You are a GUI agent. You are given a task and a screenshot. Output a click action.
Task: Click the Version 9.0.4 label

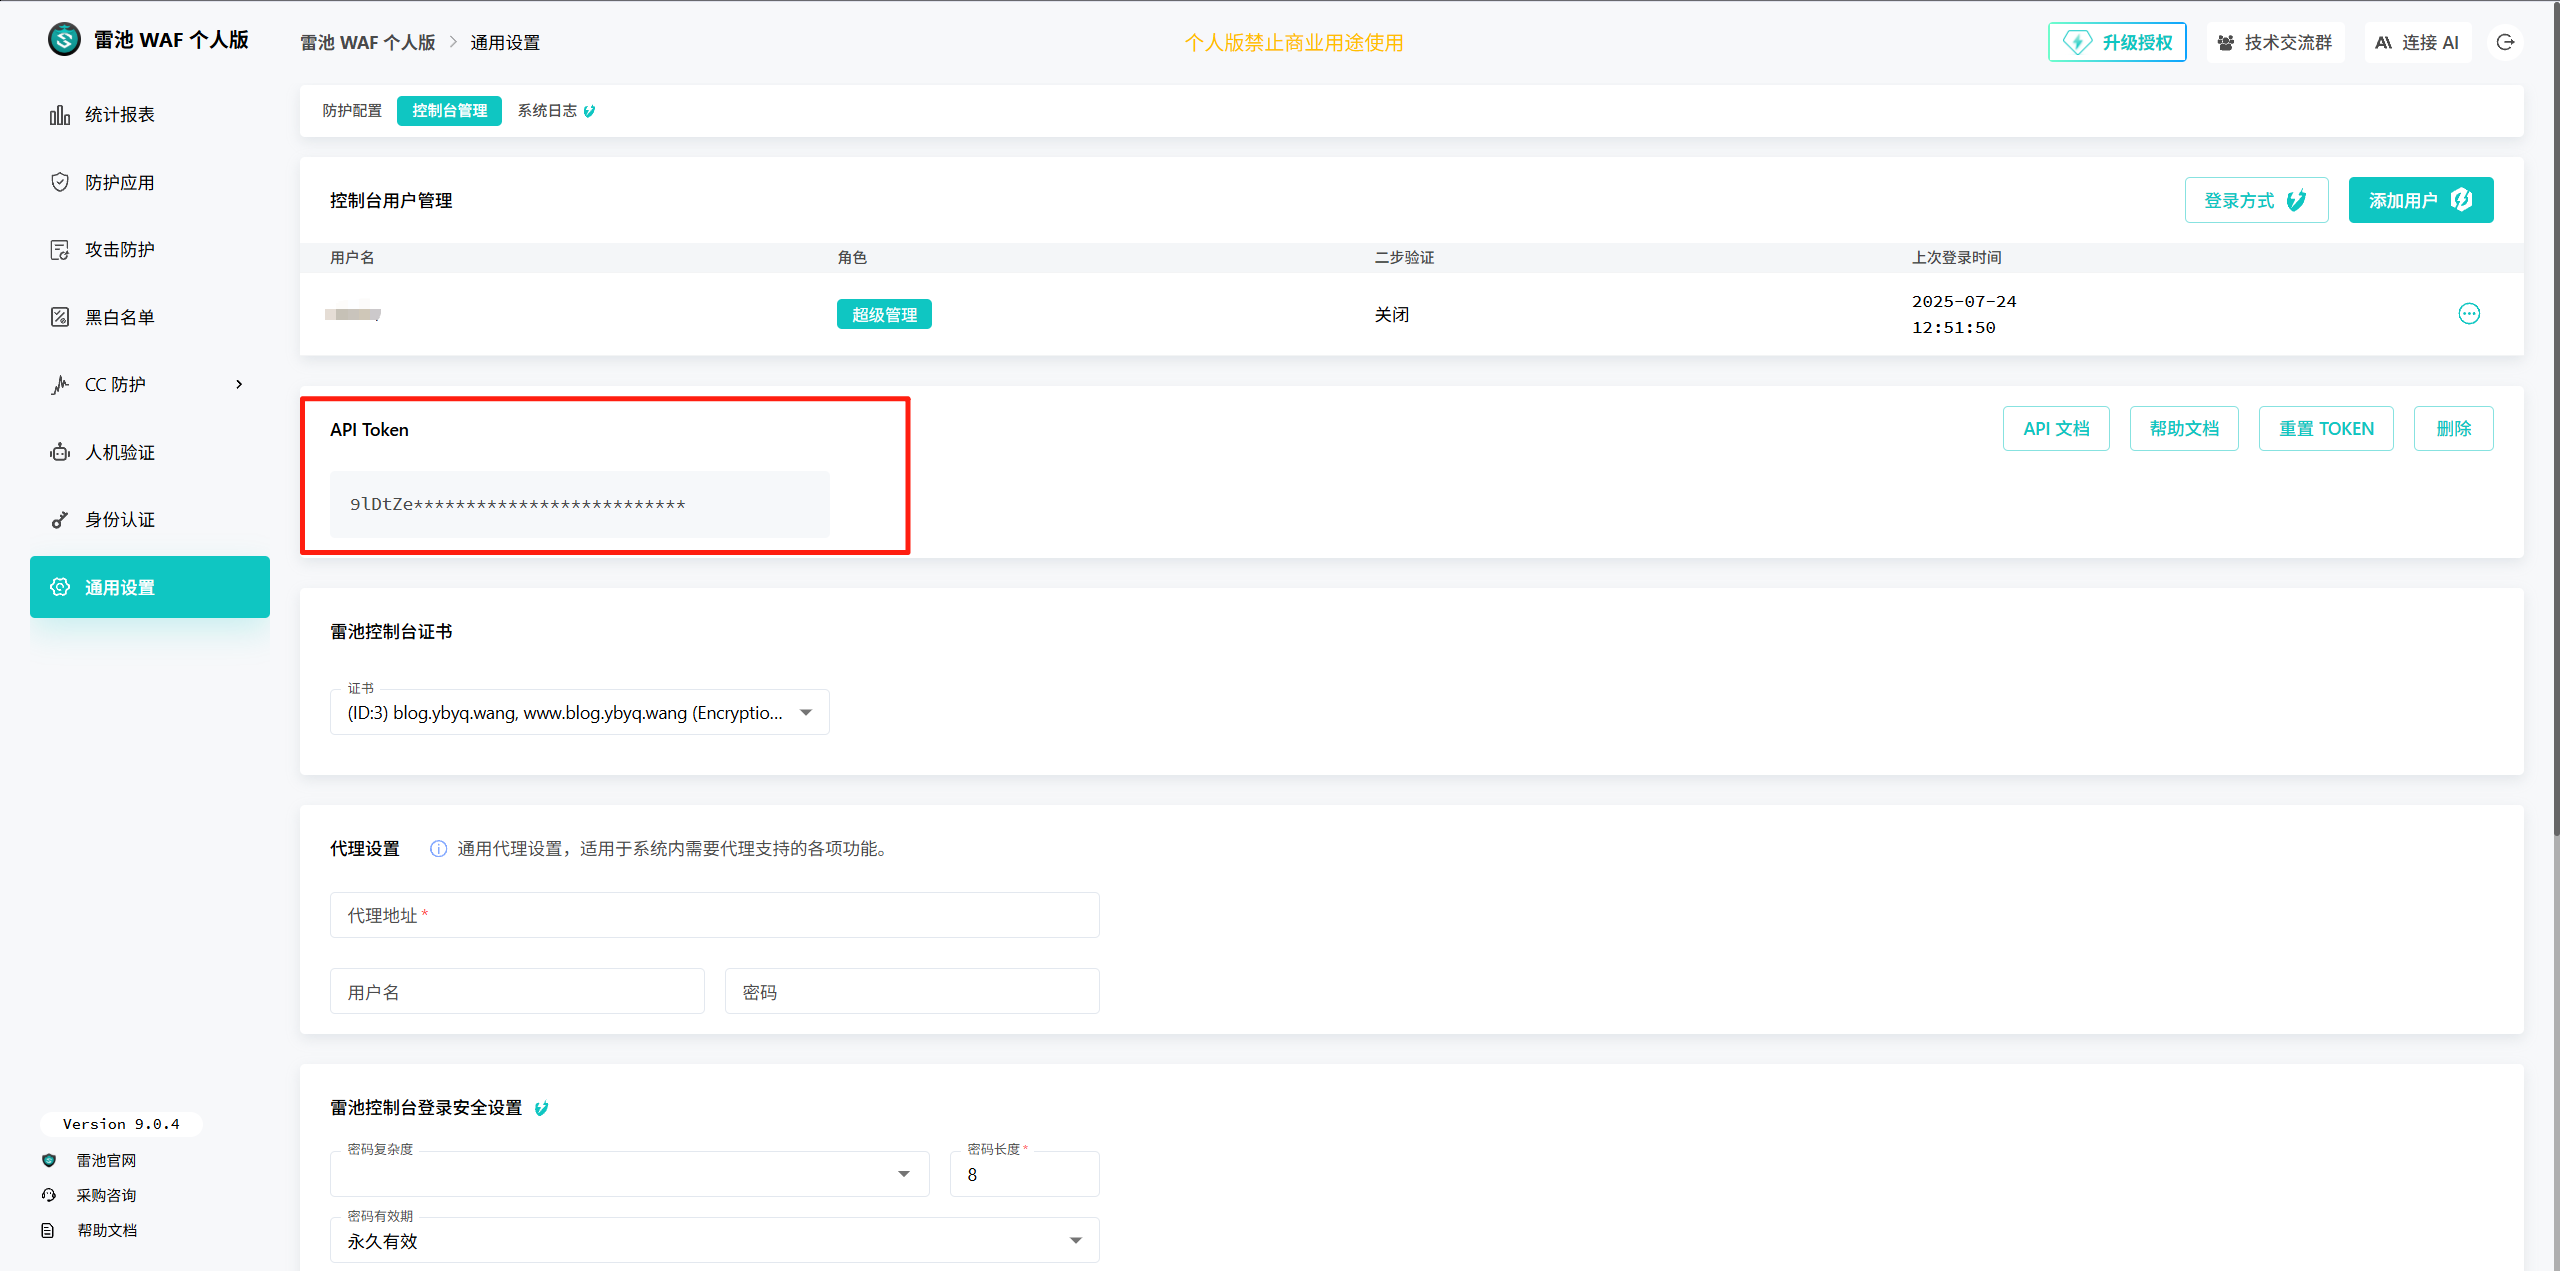[x=121, y=1124]
